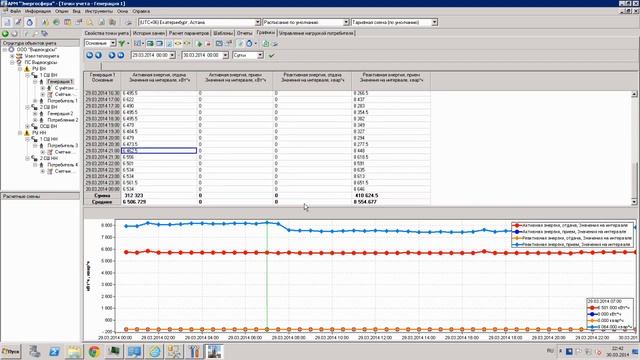
Task: Click the table view icon right of the filter
Action: 138,43
